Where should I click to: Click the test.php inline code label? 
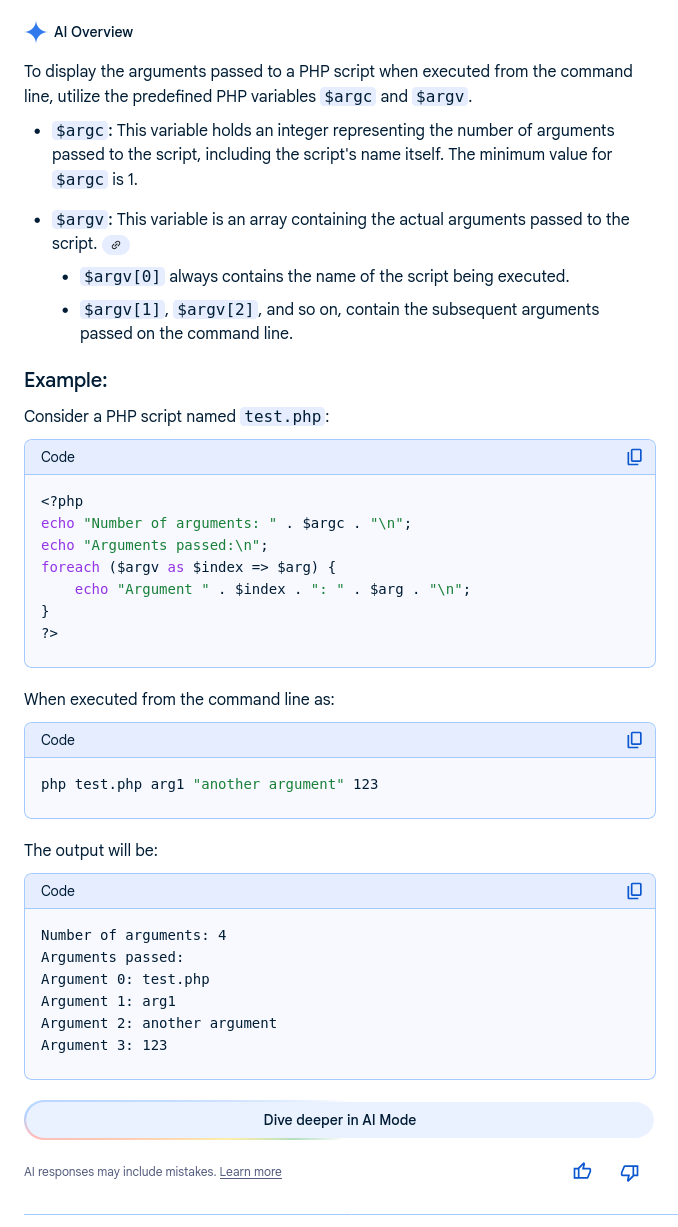284,416
